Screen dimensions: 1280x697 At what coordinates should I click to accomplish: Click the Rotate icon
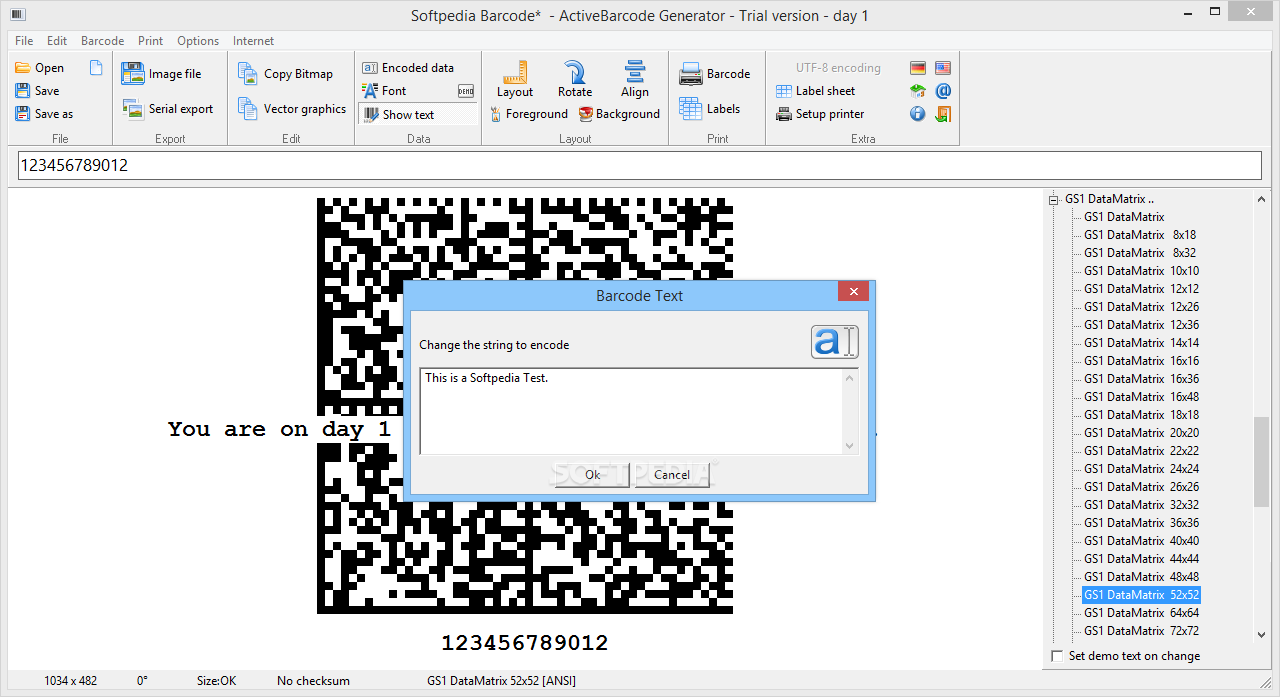point(575,72)
